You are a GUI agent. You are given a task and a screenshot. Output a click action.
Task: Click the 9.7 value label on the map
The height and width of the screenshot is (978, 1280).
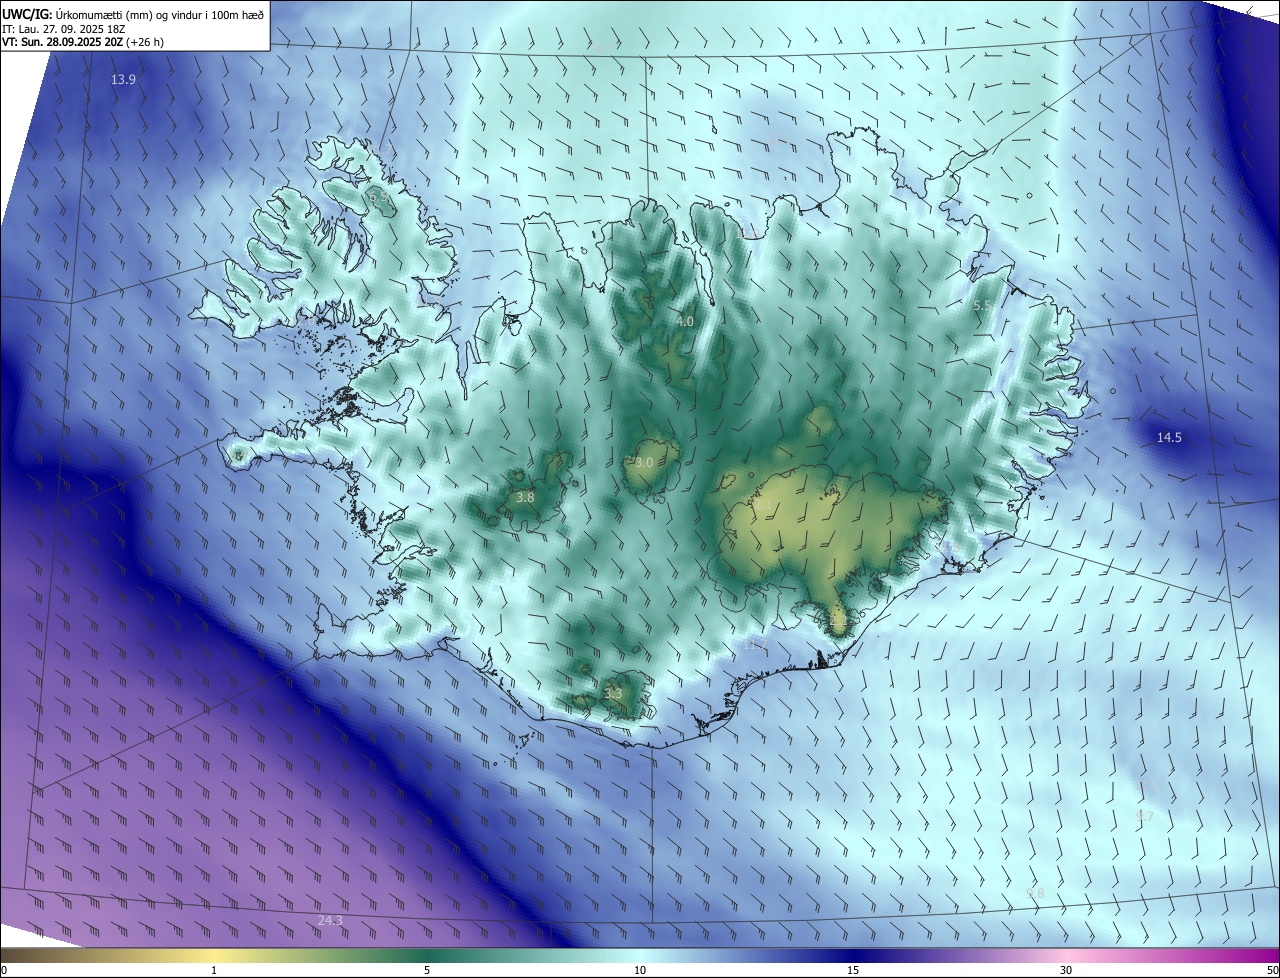[x=1145, y=816]
